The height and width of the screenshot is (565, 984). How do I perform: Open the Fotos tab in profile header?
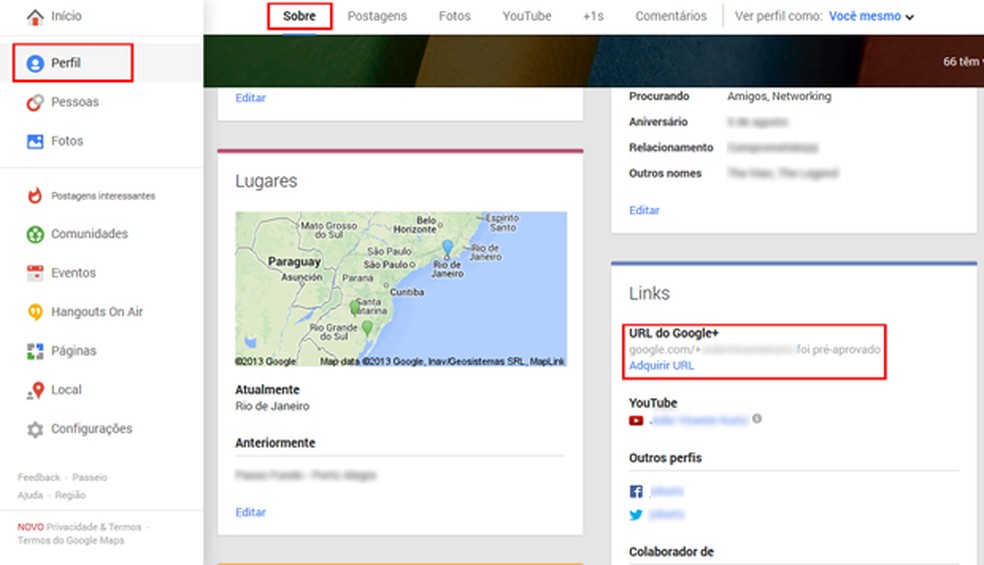(x=454, y=16)
